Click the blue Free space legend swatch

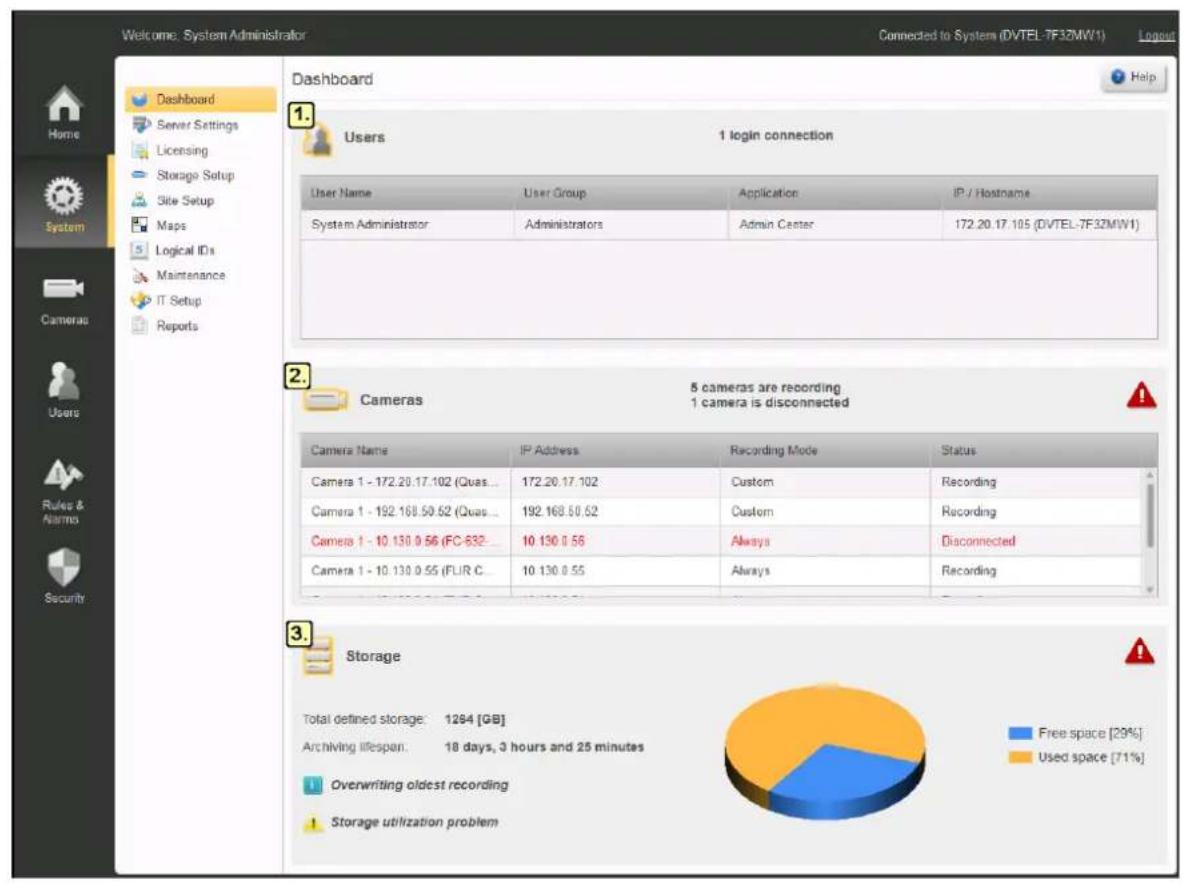(x=1019, y=733)
